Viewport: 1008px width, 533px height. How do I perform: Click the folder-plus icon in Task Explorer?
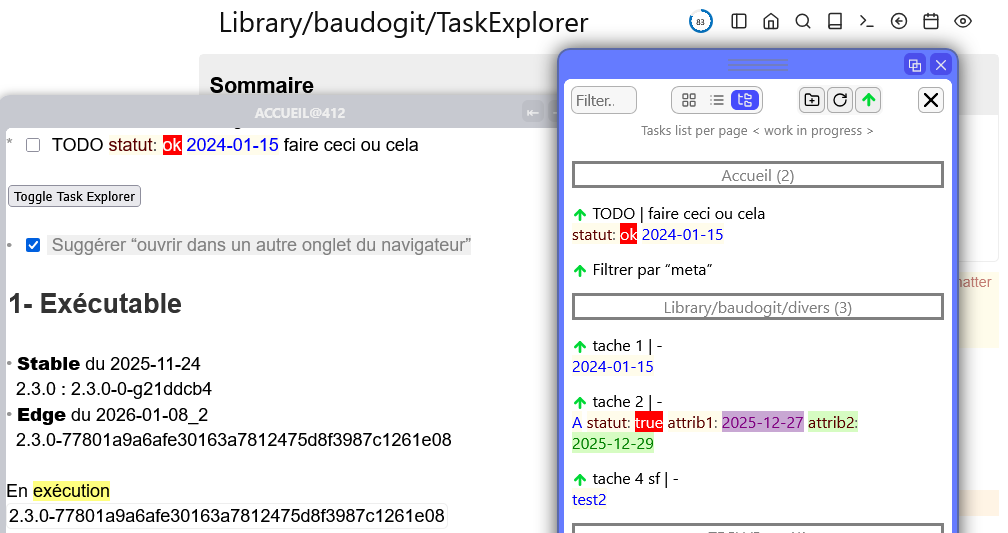812,100
